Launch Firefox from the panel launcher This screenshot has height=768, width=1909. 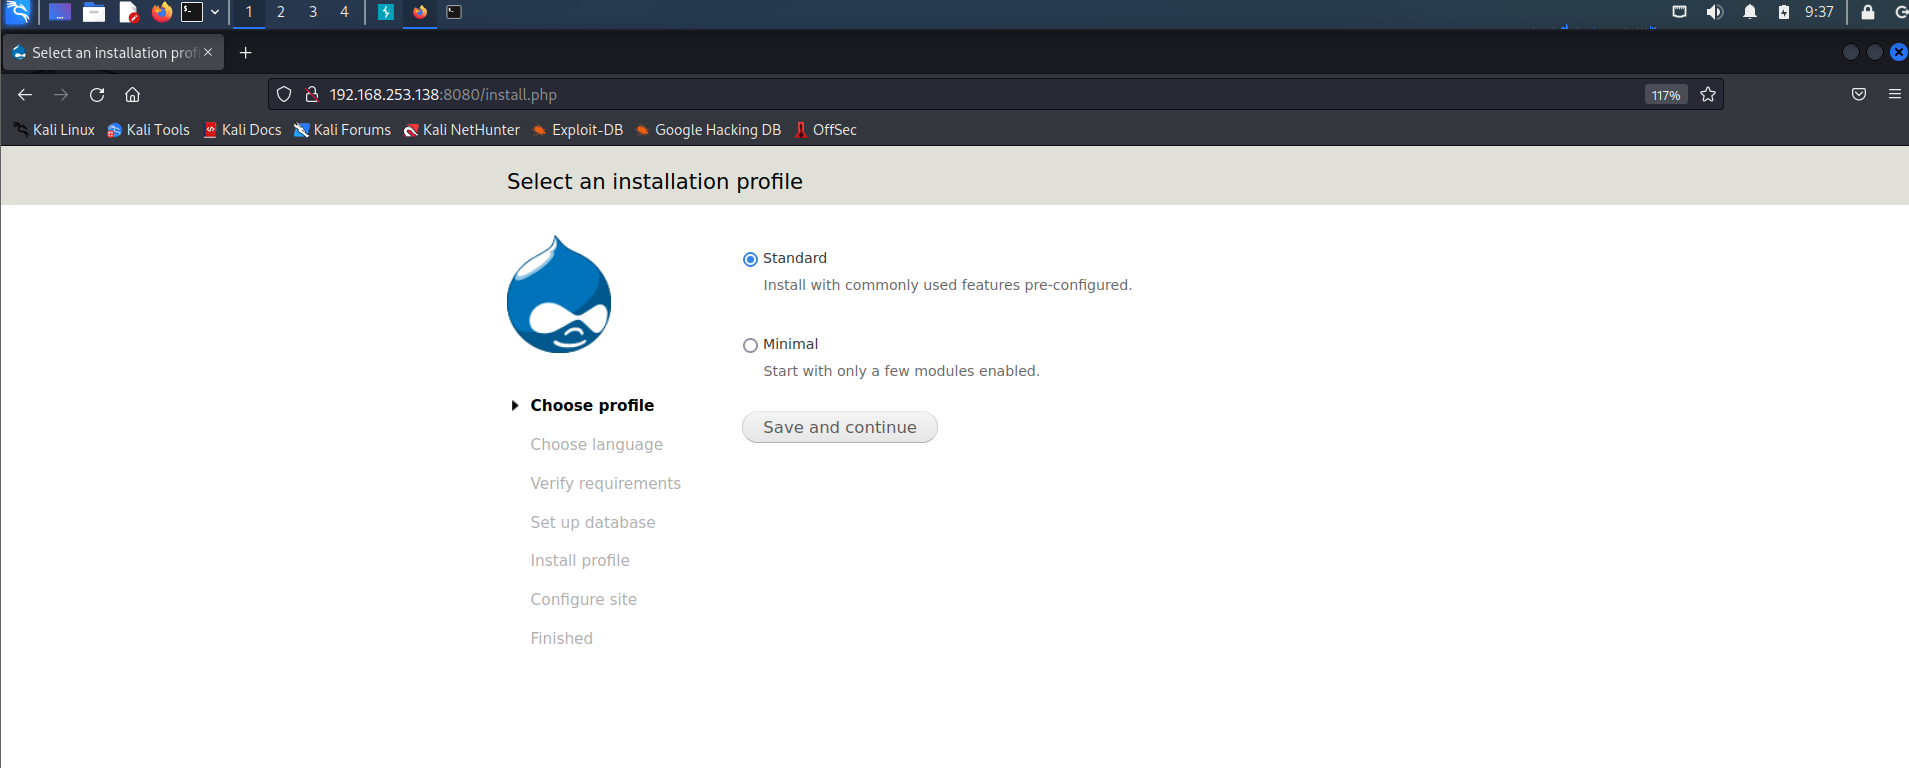(x=161, y=12)
